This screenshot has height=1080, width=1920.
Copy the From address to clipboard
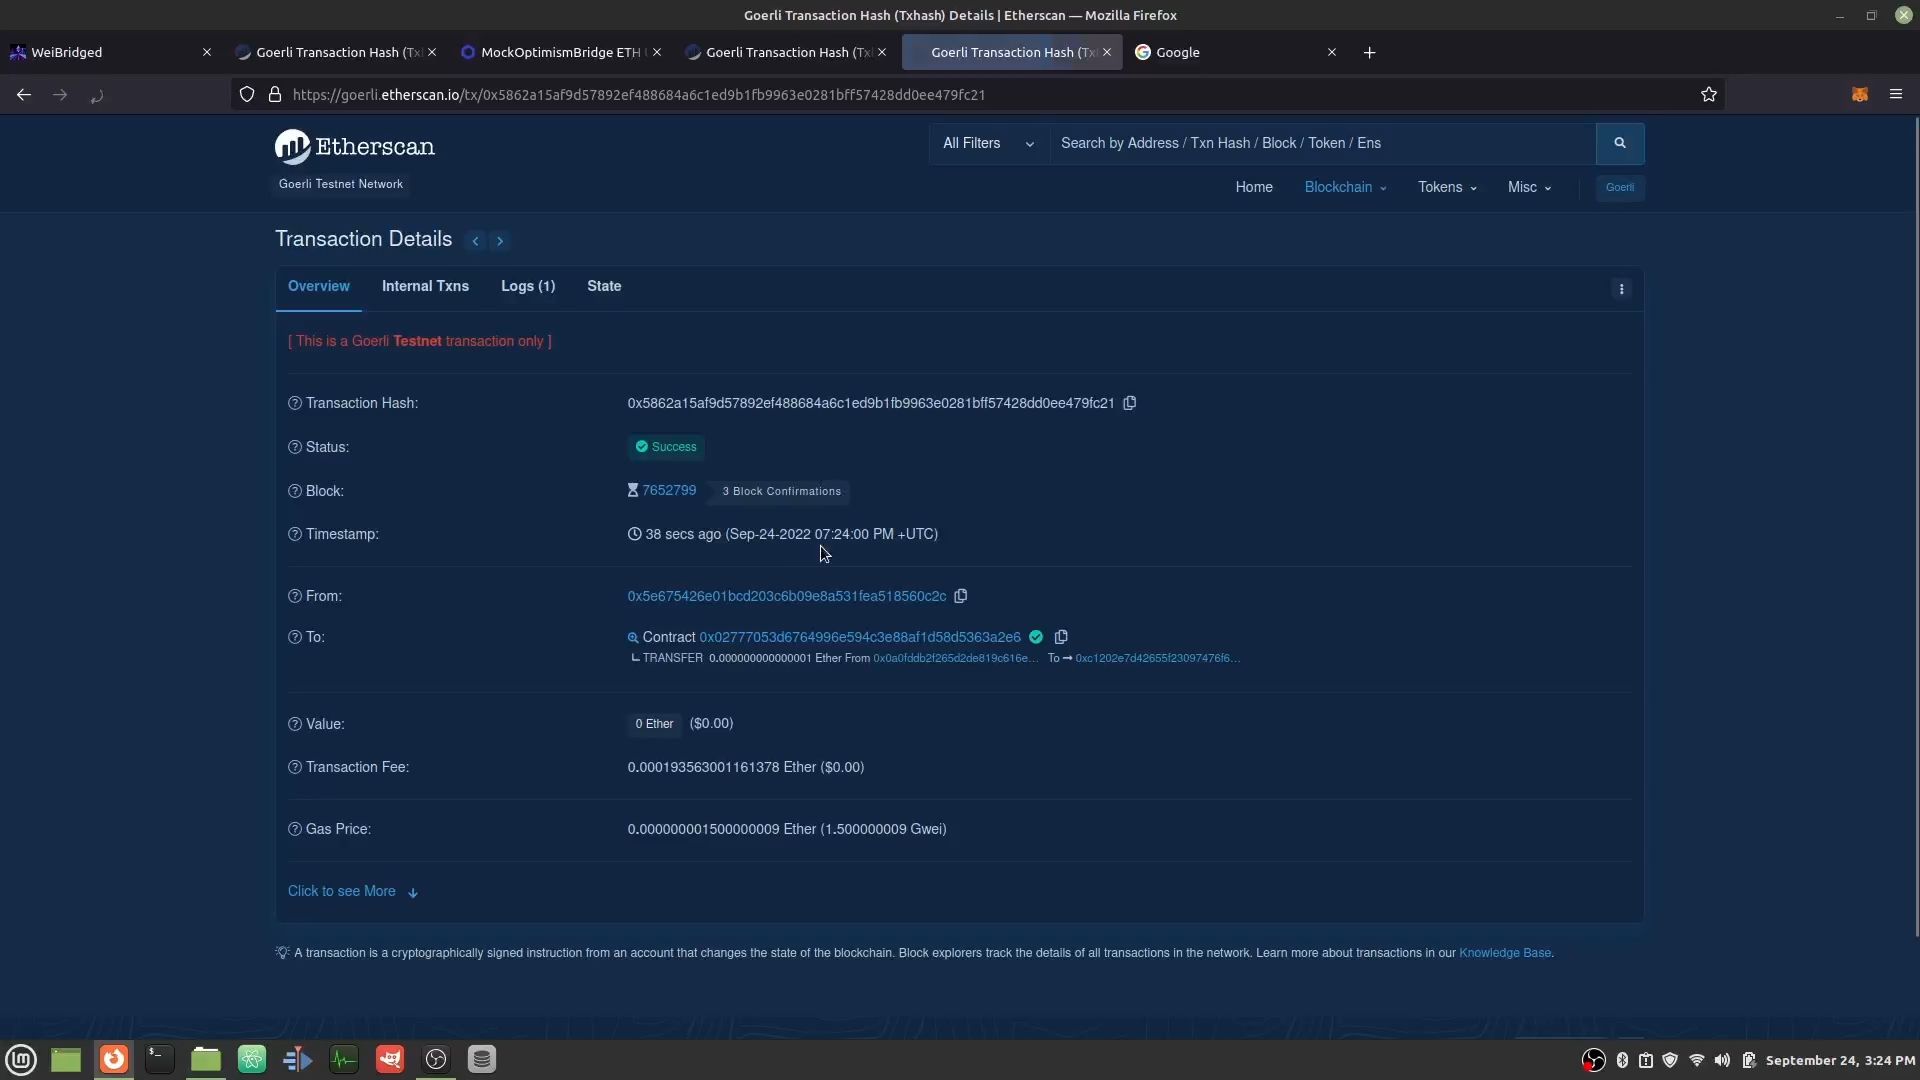(x=961, y=596)
